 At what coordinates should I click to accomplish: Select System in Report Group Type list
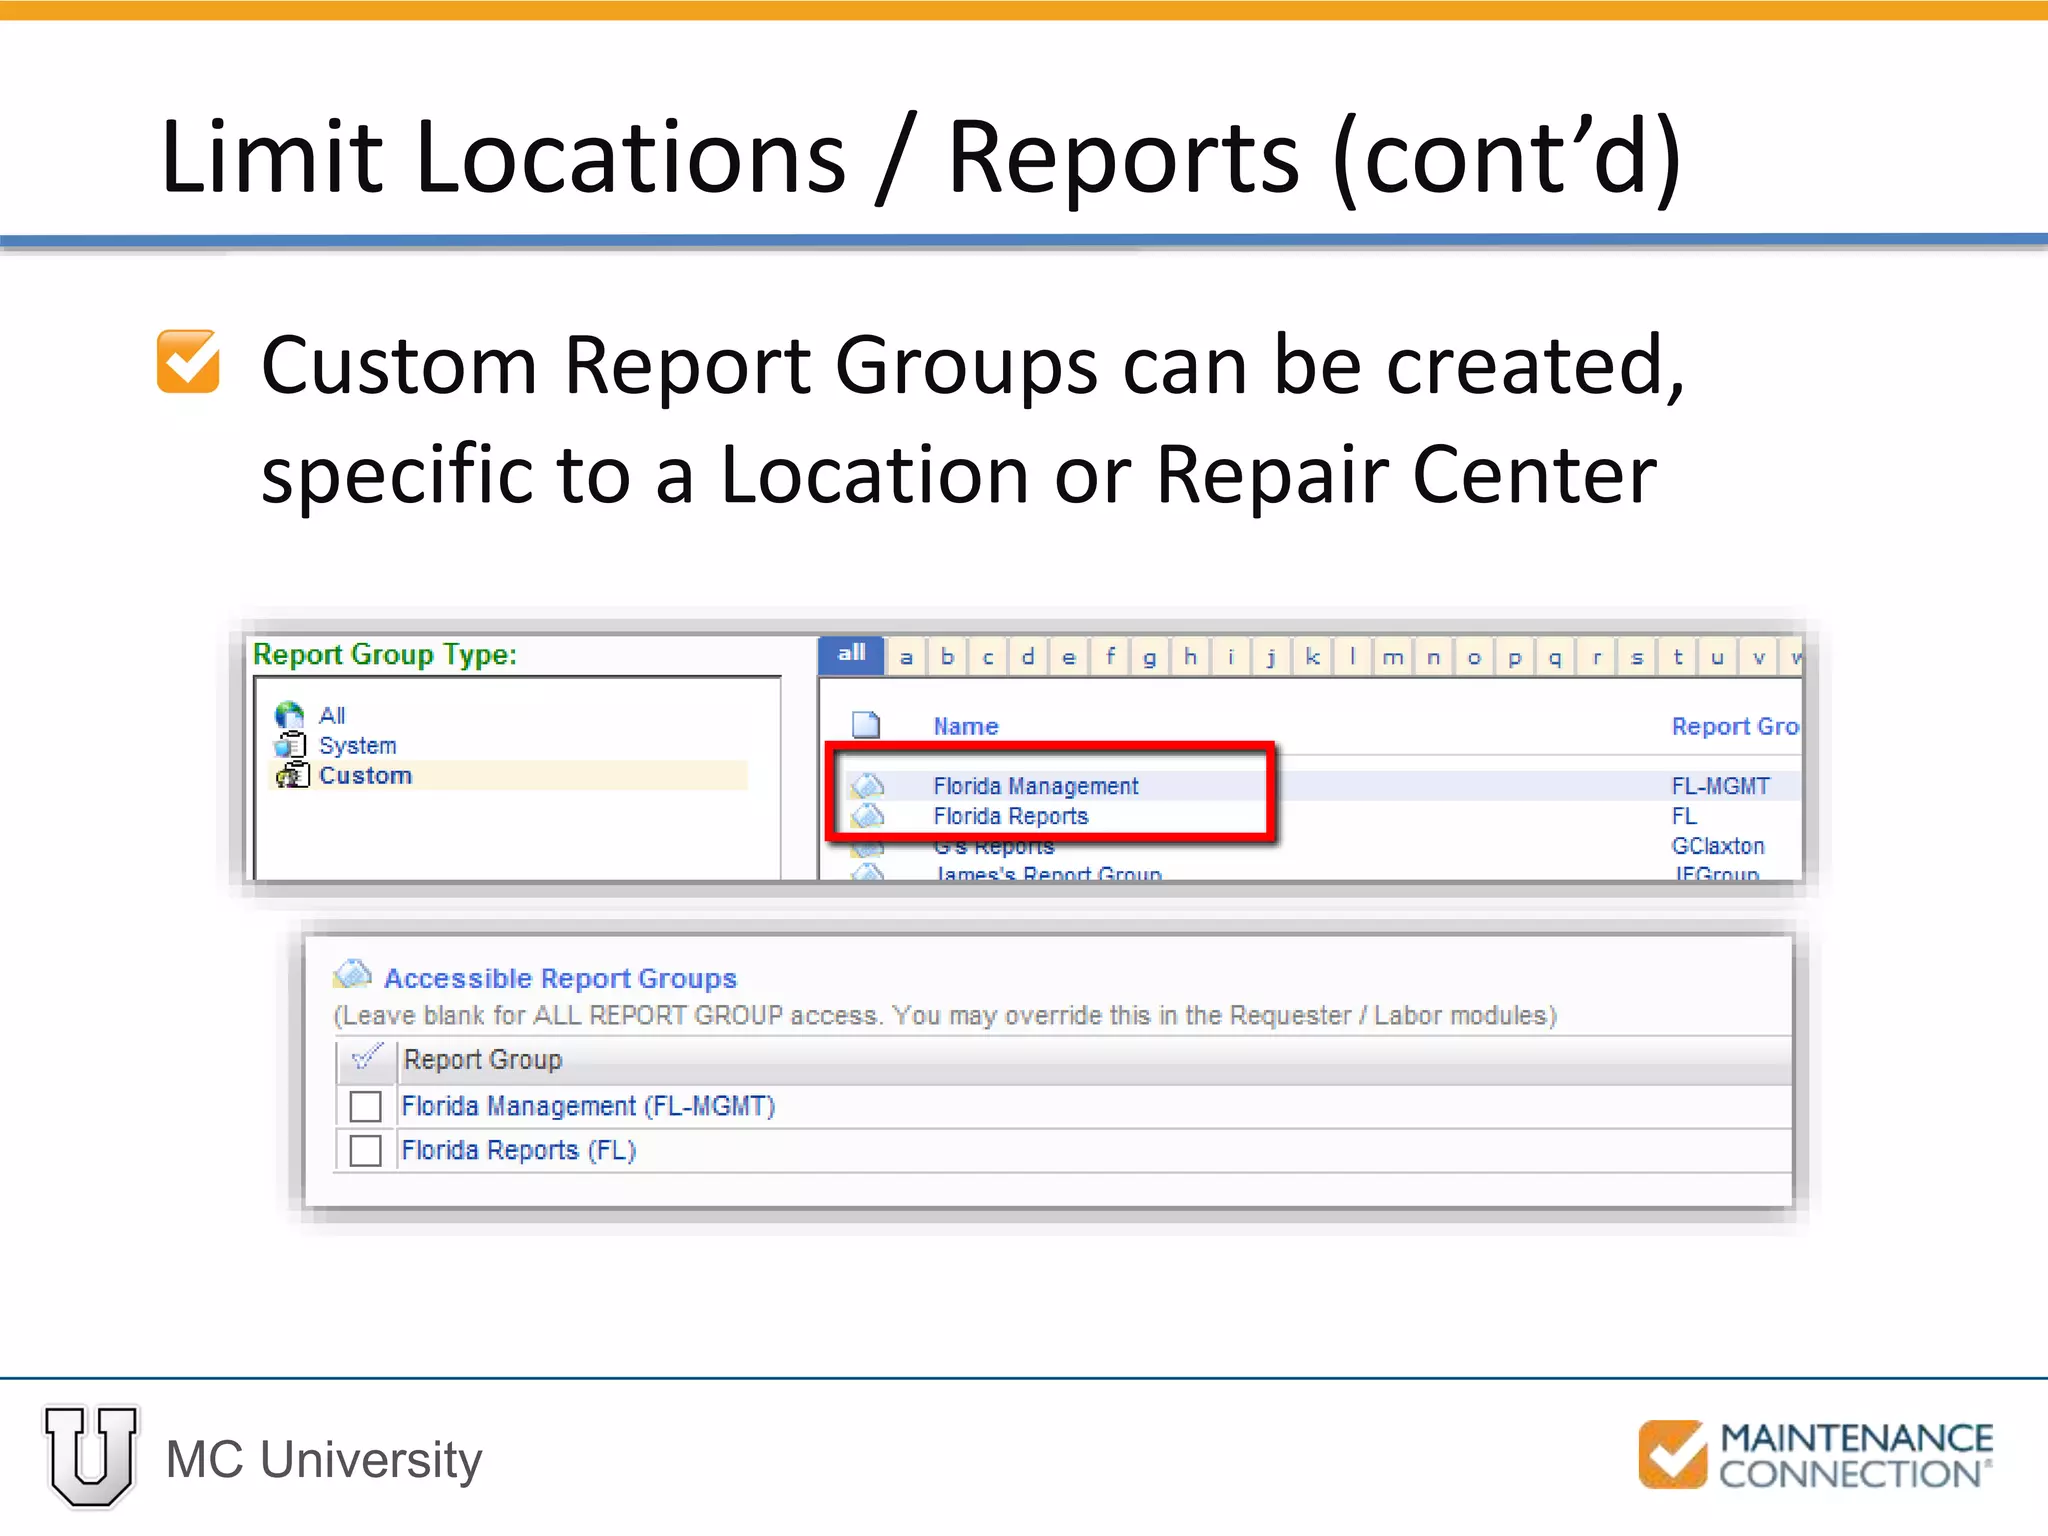[x=358, y=746]
